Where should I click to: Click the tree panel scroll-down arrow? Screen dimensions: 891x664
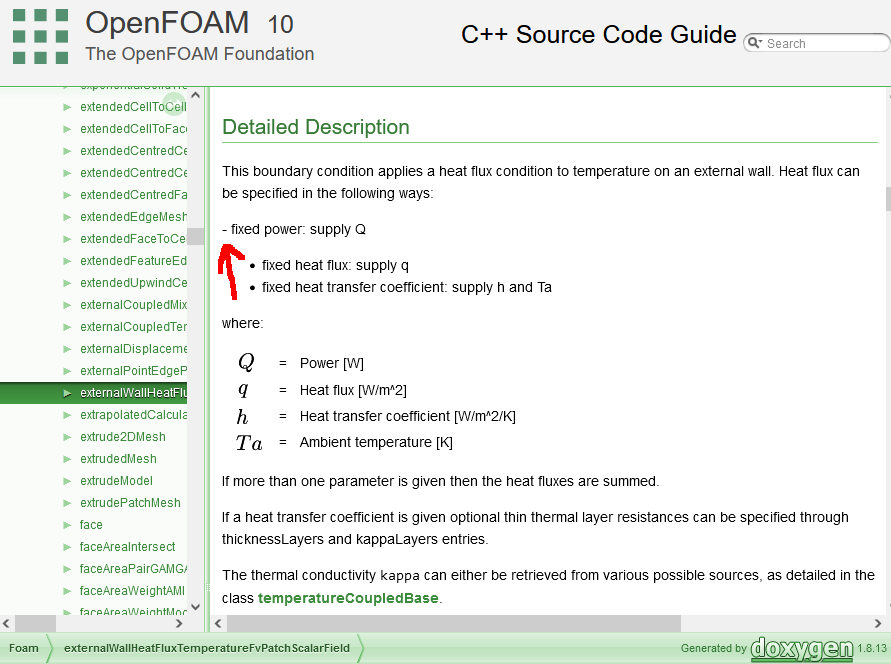click(195, 607)
